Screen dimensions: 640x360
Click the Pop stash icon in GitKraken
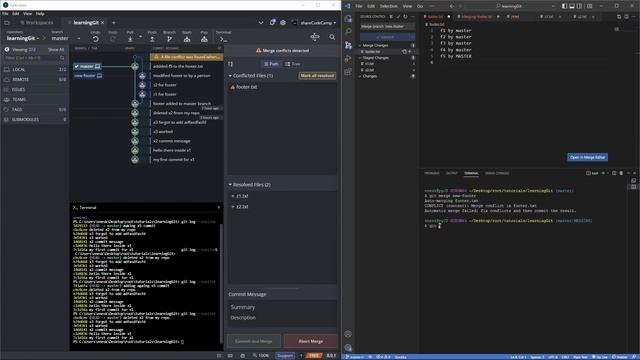click(x=204, y=39)
